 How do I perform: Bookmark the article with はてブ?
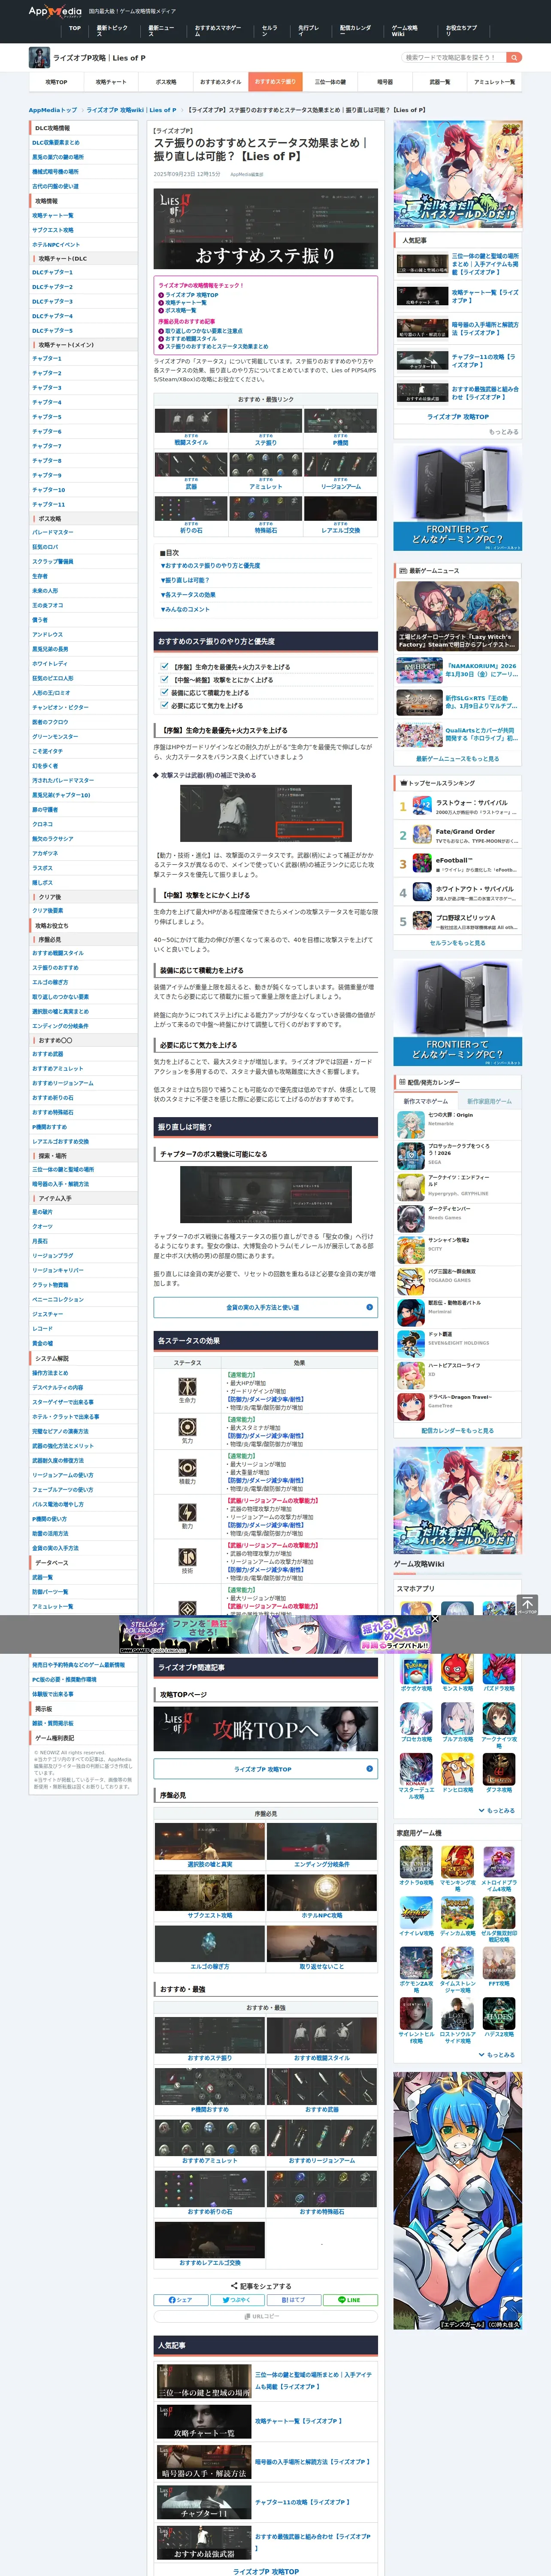click(x=294, y=2299)
